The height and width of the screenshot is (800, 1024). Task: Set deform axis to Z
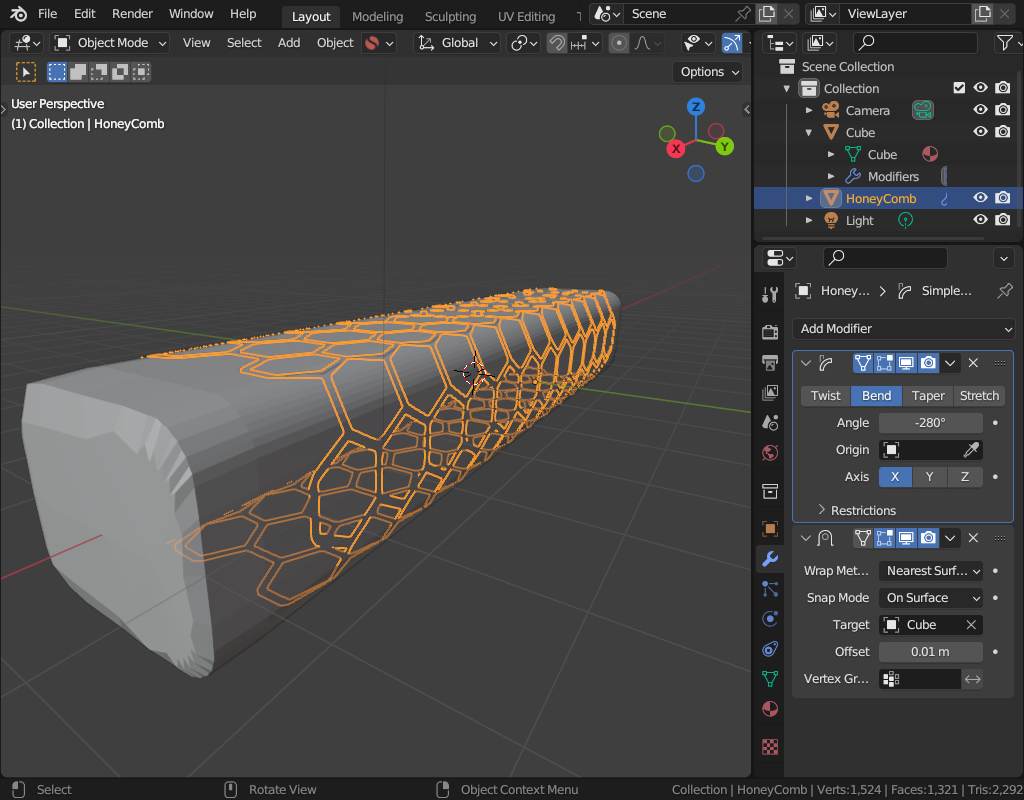965,477
